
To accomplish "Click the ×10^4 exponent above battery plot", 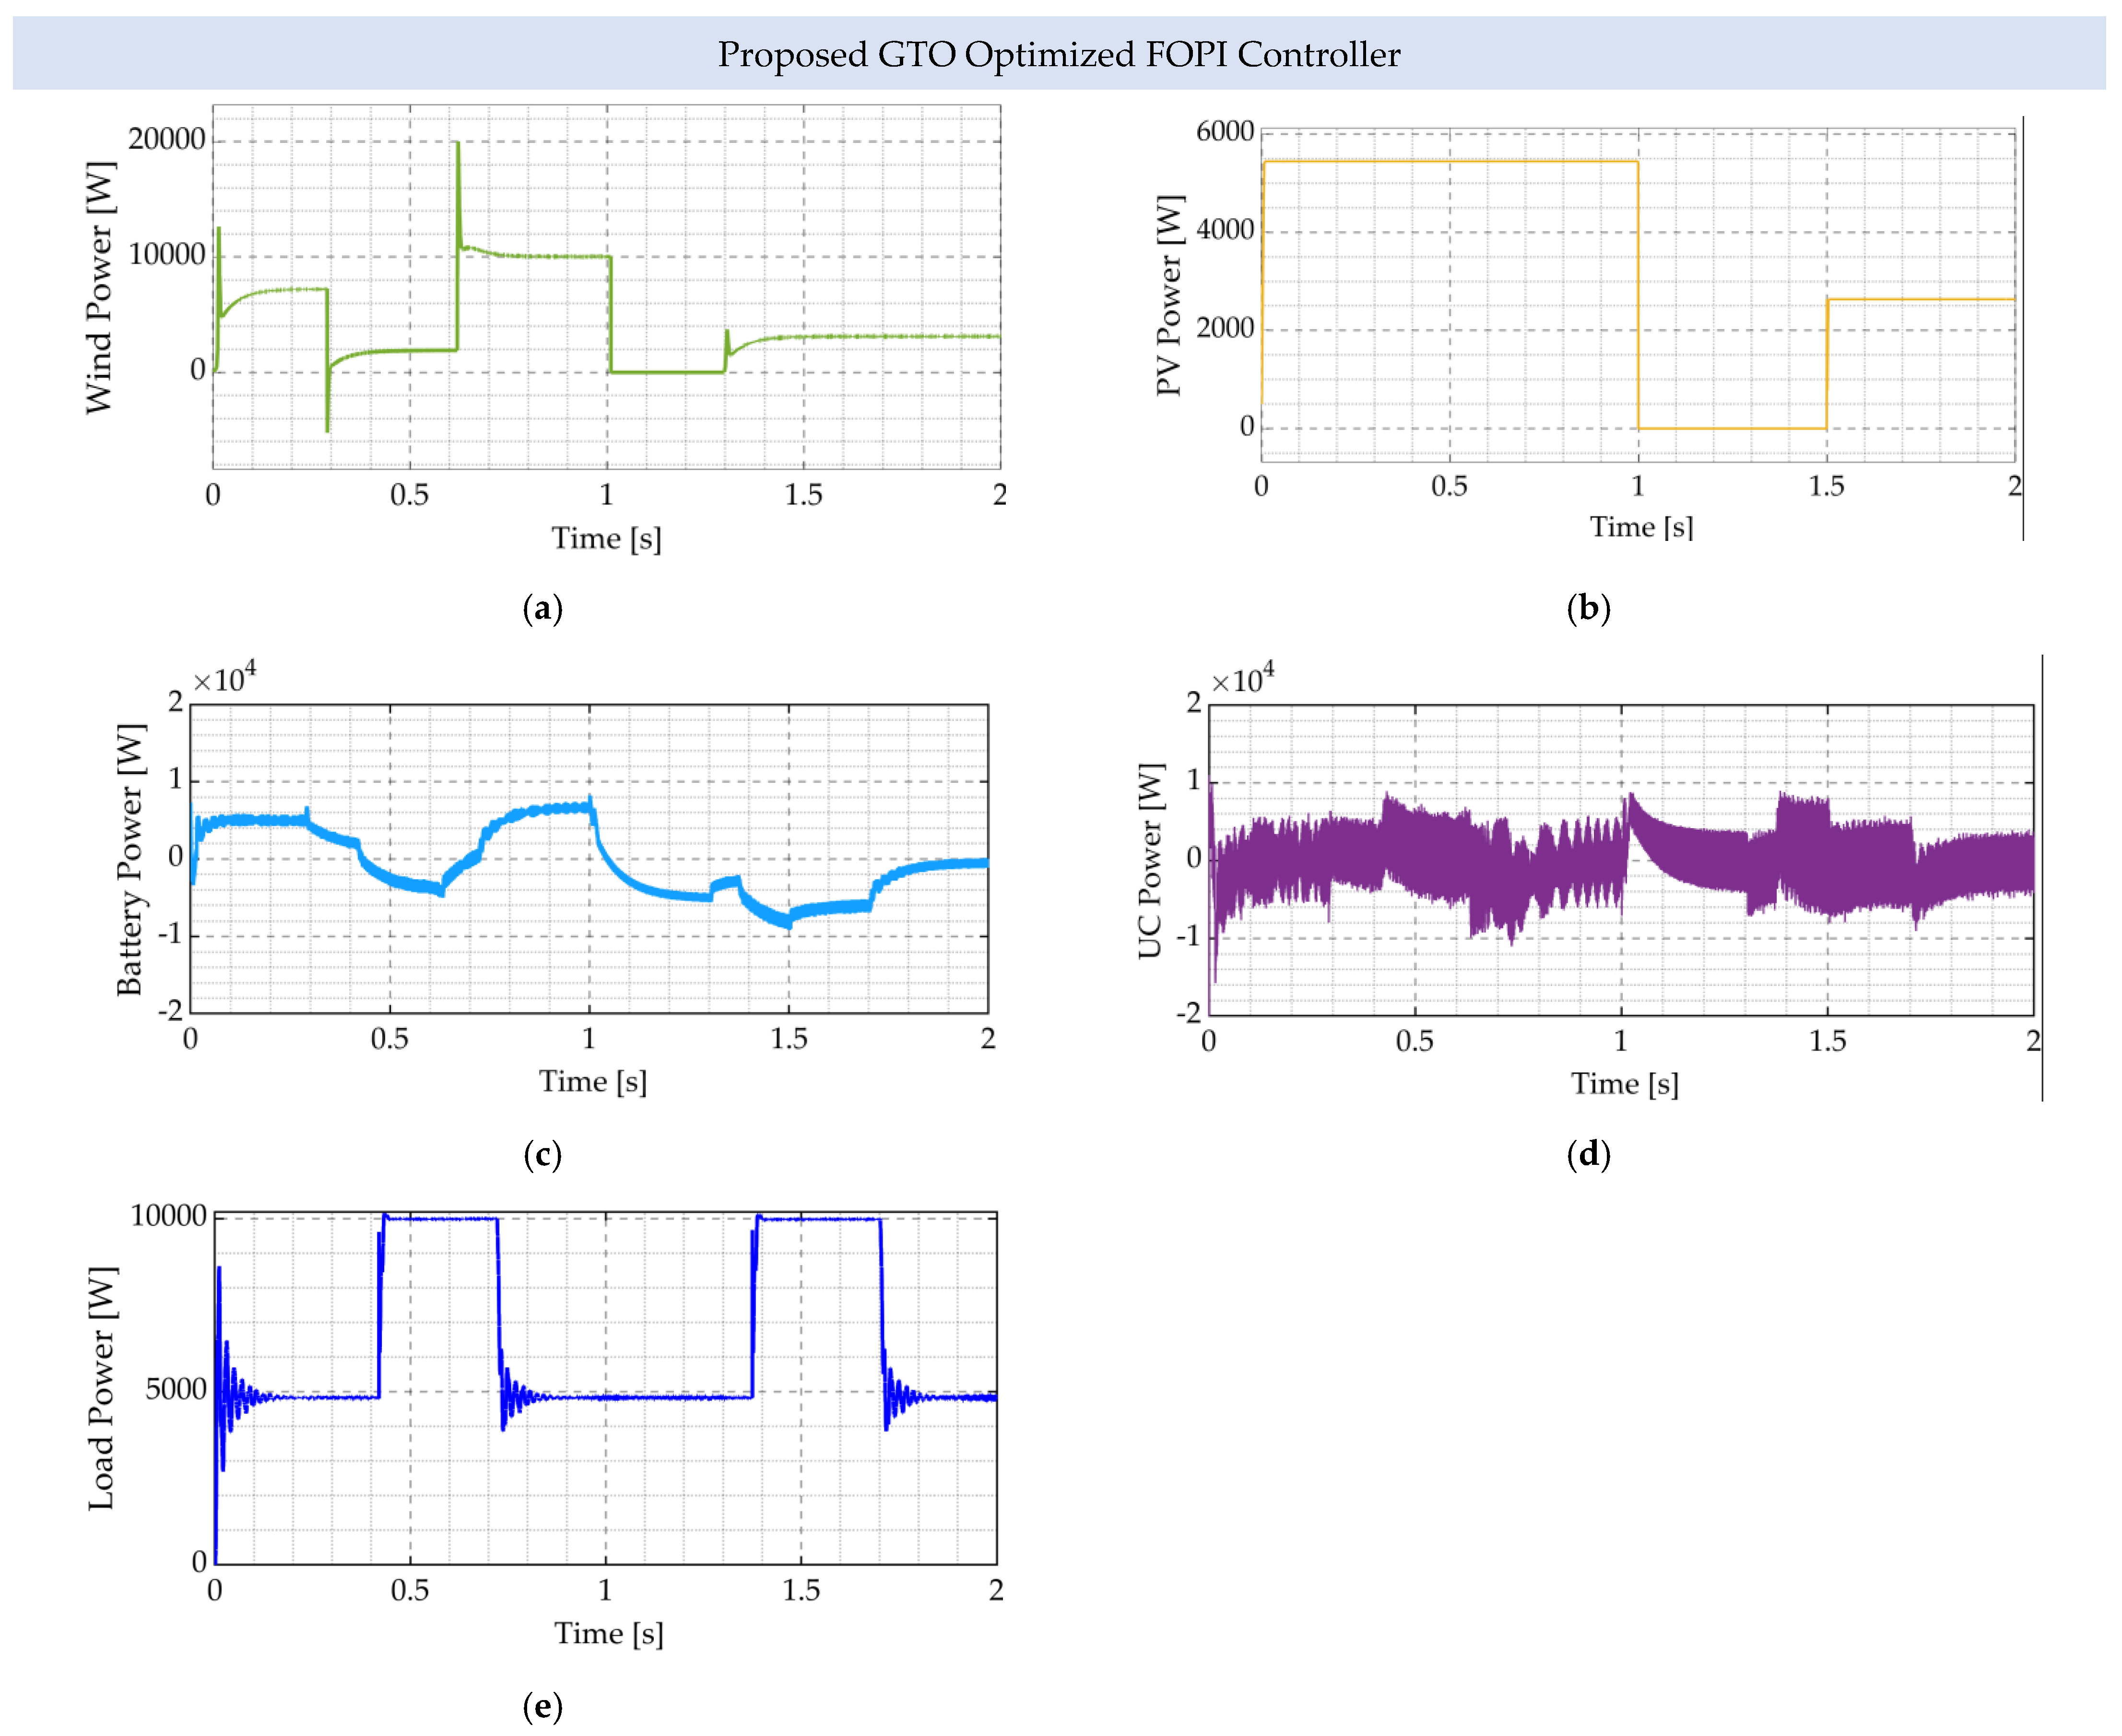I will point(224,679).
